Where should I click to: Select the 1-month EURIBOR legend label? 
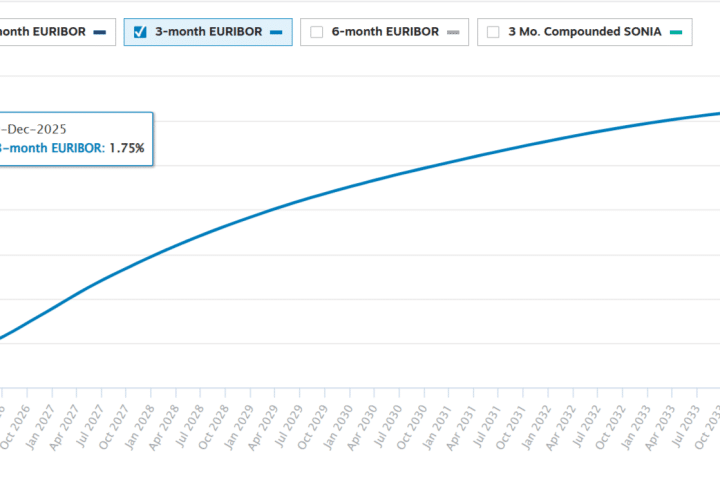click(40, 32)
